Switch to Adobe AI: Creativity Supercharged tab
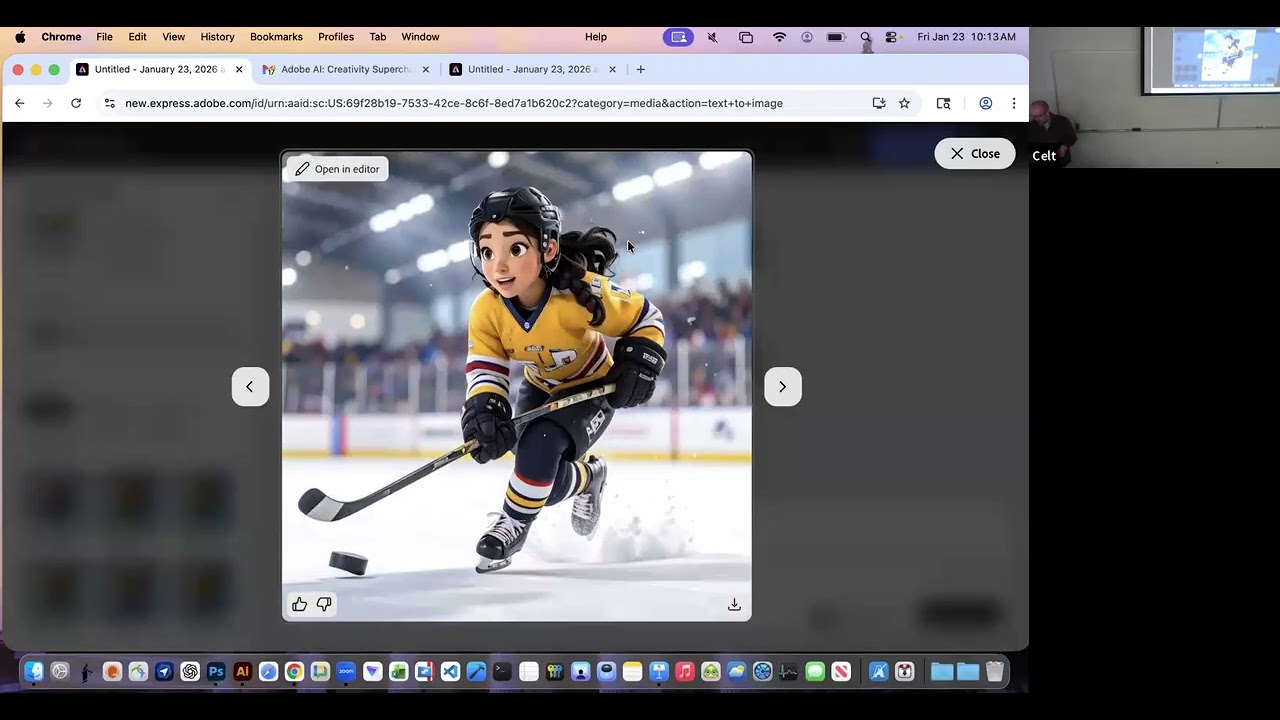The height and width of the screenshot is (720, 1280). point(346,69)
